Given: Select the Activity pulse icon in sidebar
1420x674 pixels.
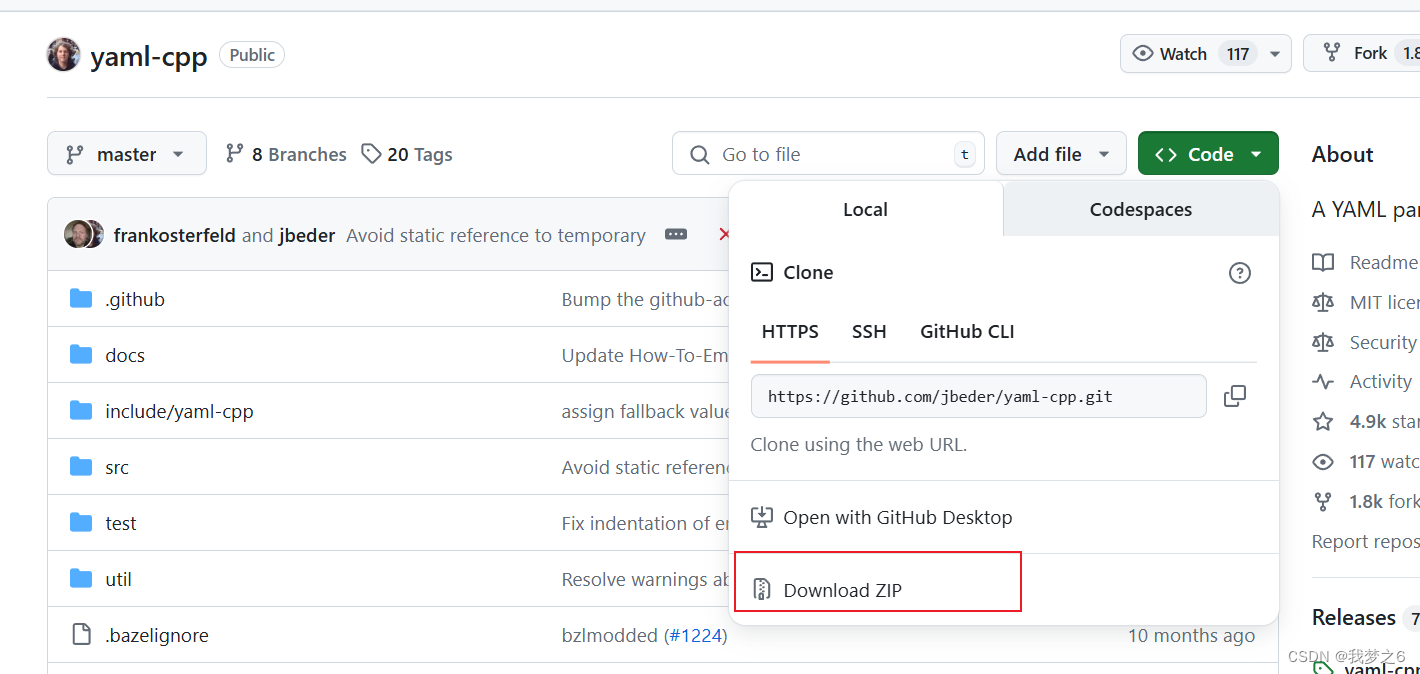Looking at the screenshot, I should click(x=1322, y=381).
